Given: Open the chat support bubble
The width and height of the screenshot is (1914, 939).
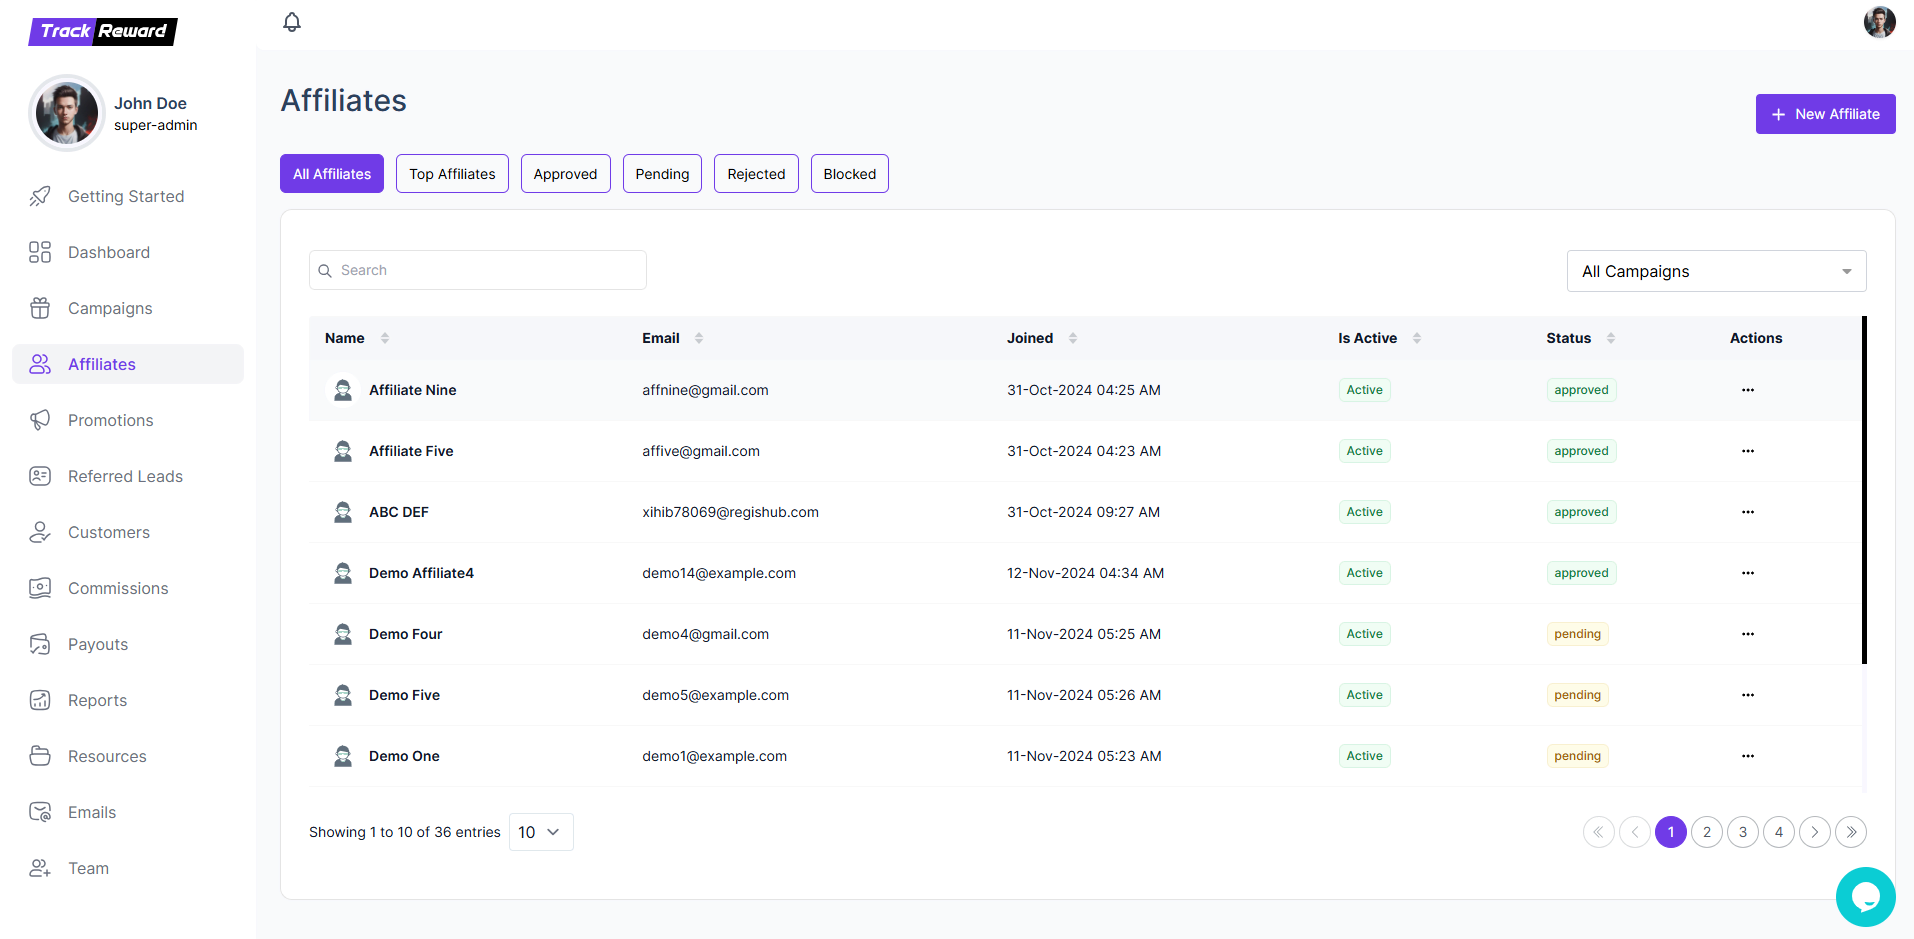Looking at the screenshot, I should (x=1865, y=897).
